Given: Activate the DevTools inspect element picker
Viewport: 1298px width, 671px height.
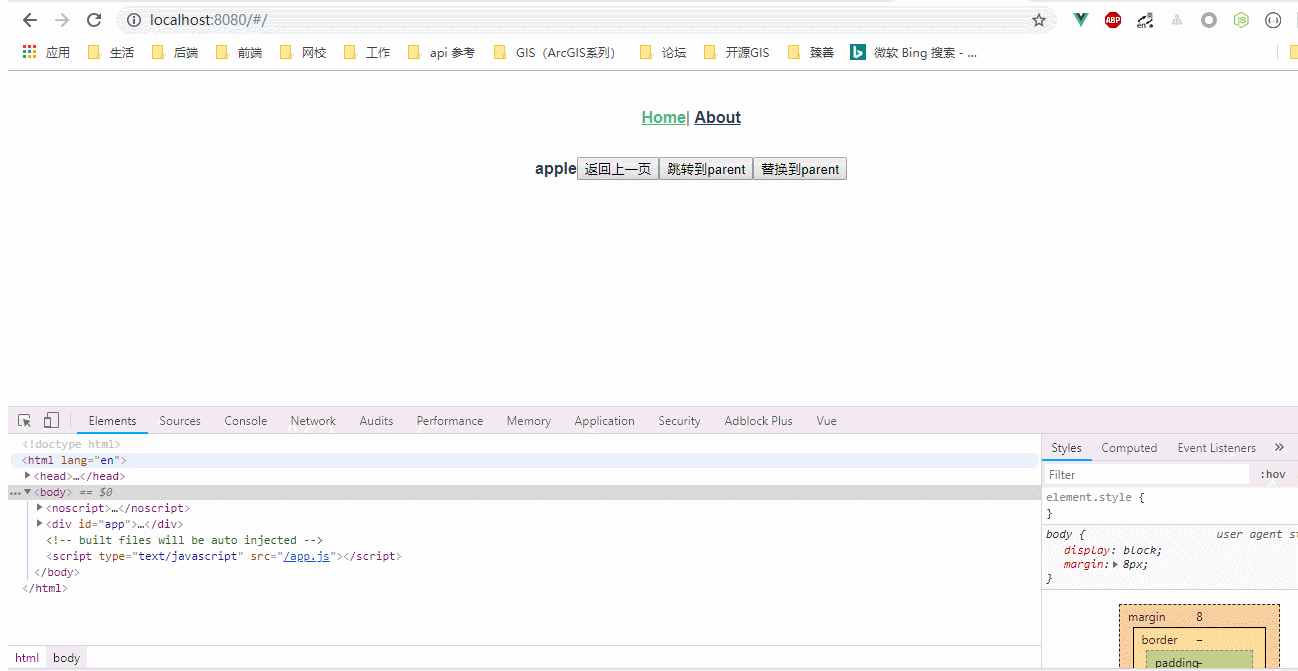Looking at the screenshot, I should [x=25, y=421].
